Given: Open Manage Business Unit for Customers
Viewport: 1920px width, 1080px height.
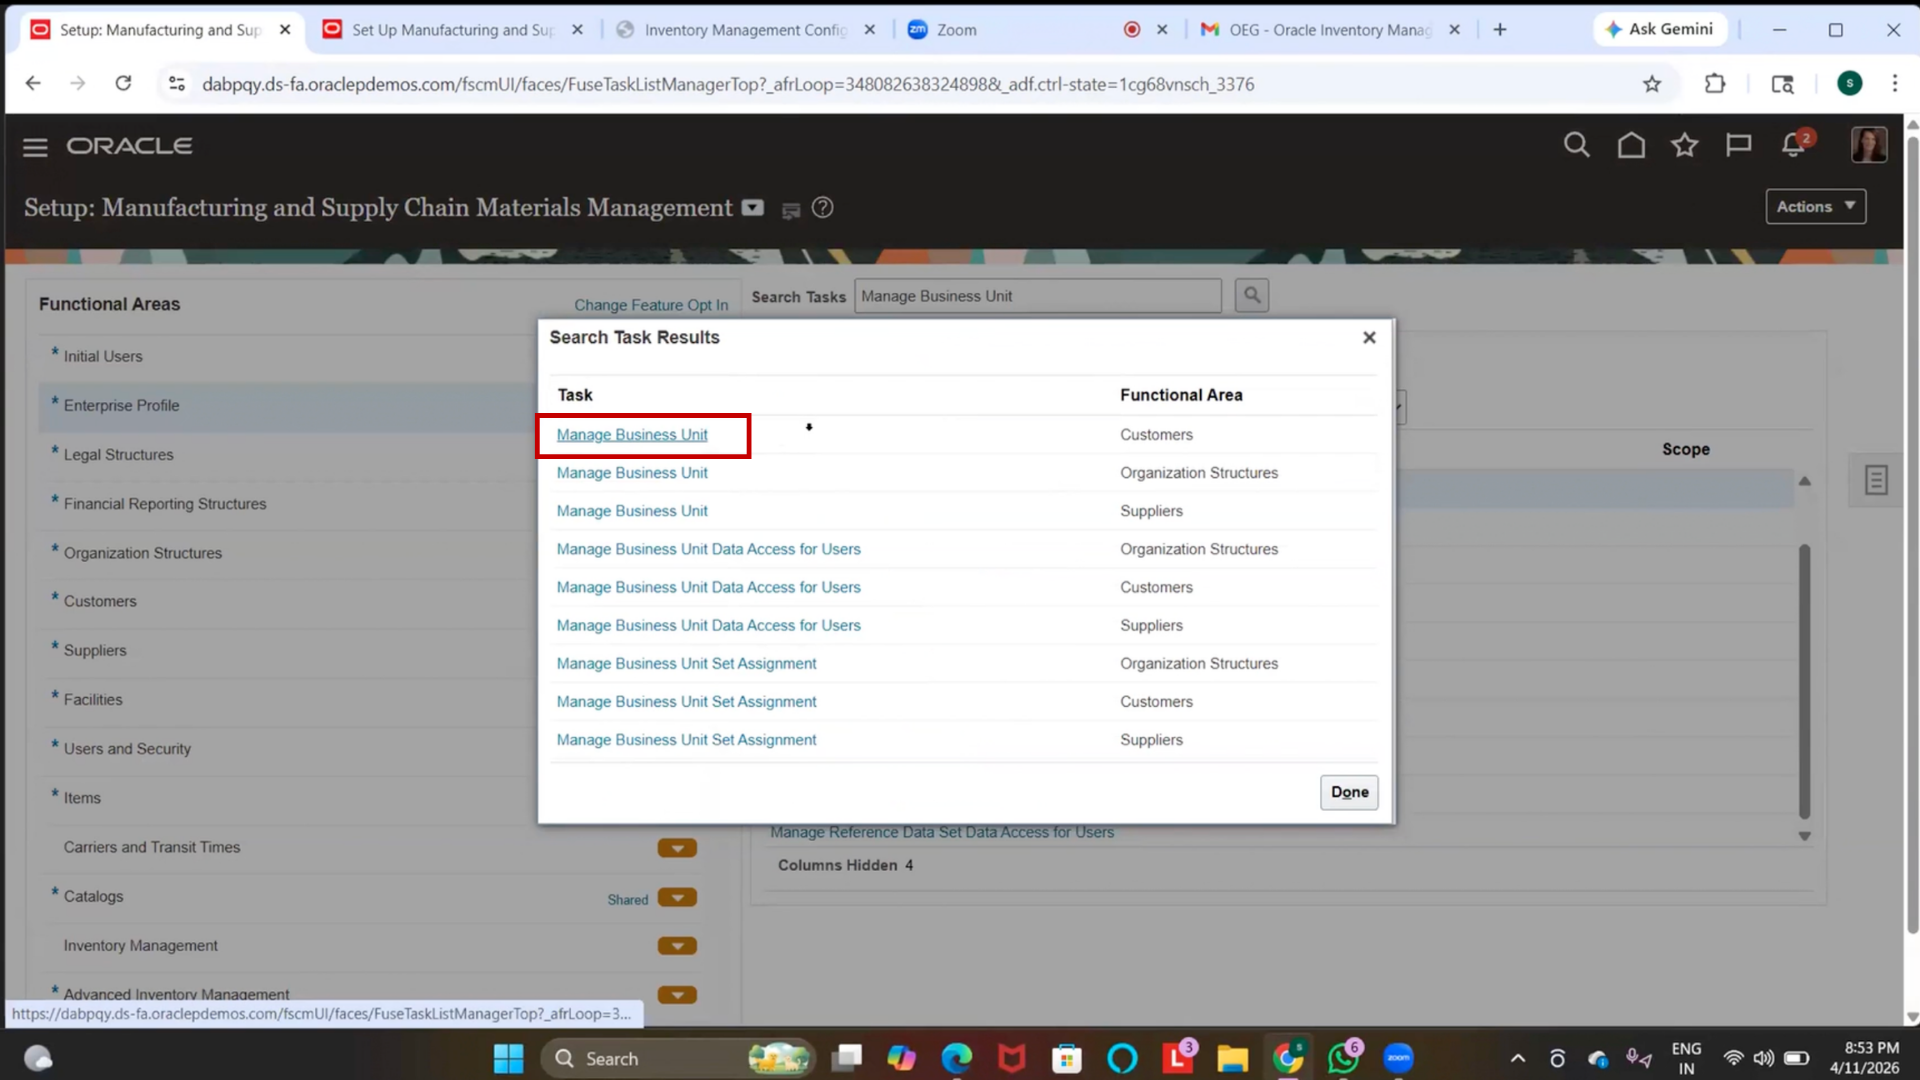Looking at the screenshot, I should click(632, 435).
